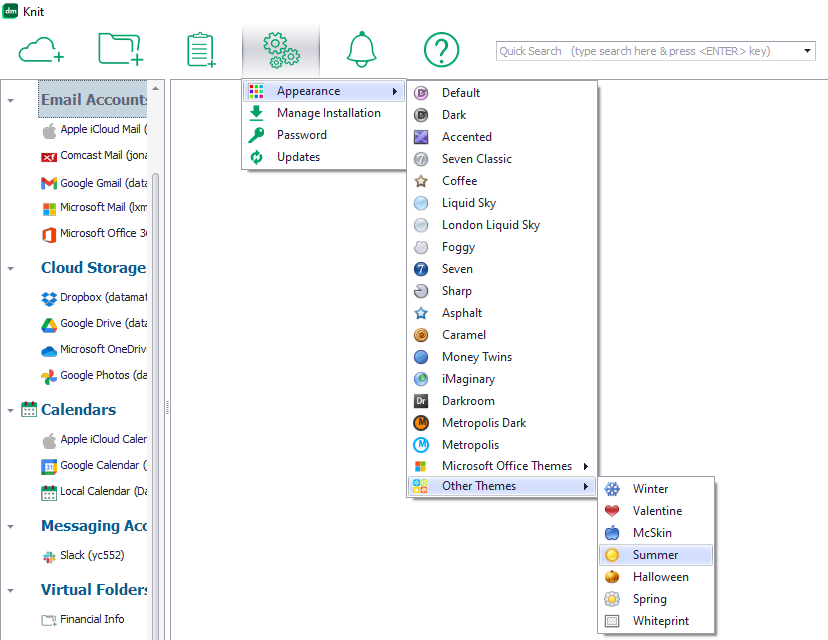The width and height of the screenshot is (828, 640).
Task: Click the Microsoft Office 365 icon
Action: pyautogui.click(x=49, y=234)
